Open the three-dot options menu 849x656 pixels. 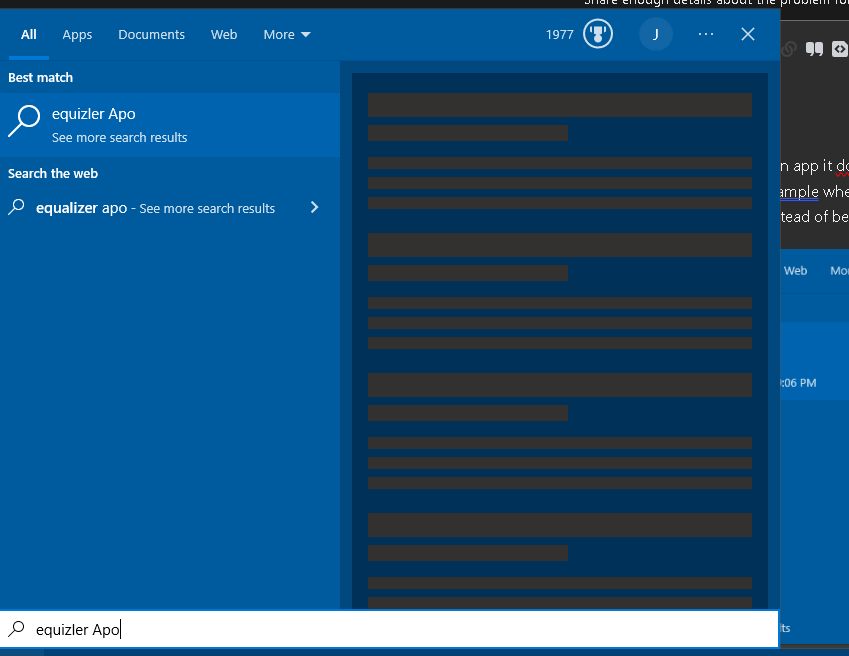point(706,34)
